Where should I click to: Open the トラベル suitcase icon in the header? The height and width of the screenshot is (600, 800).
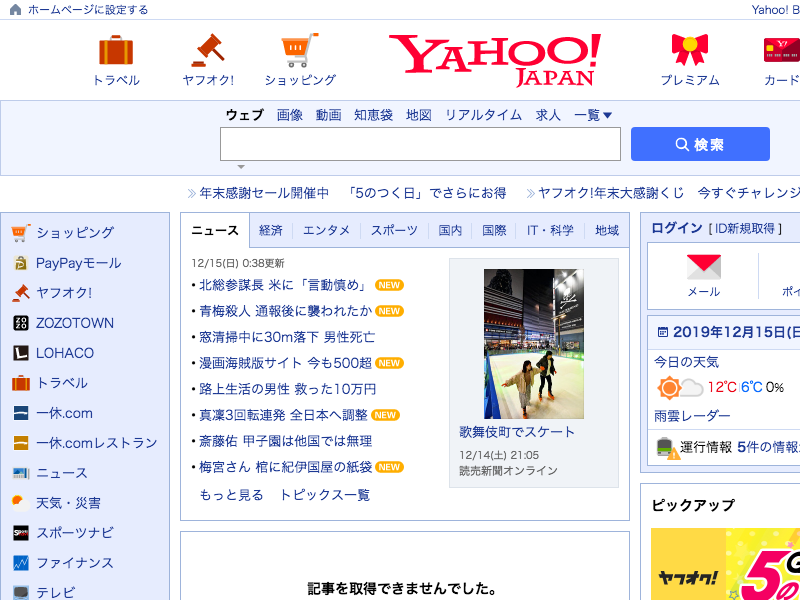(116, 50)
